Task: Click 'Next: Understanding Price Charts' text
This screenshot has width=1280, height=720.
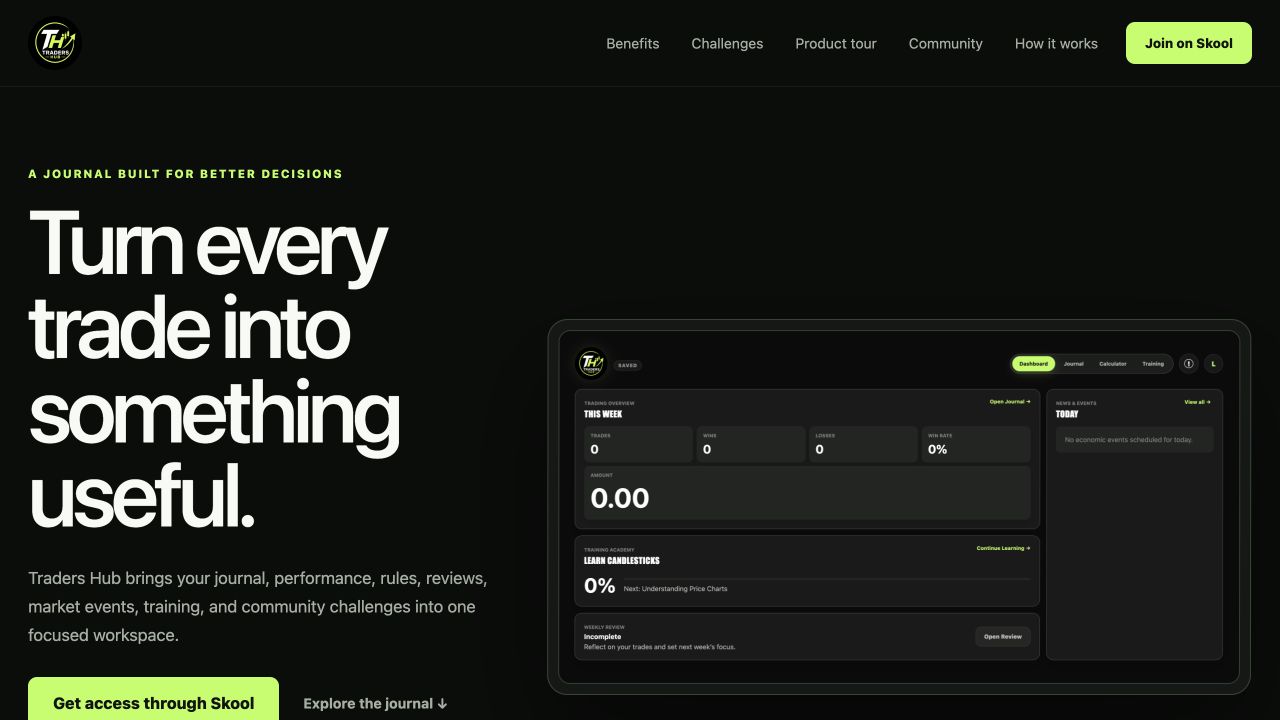Action: point(676,589)
